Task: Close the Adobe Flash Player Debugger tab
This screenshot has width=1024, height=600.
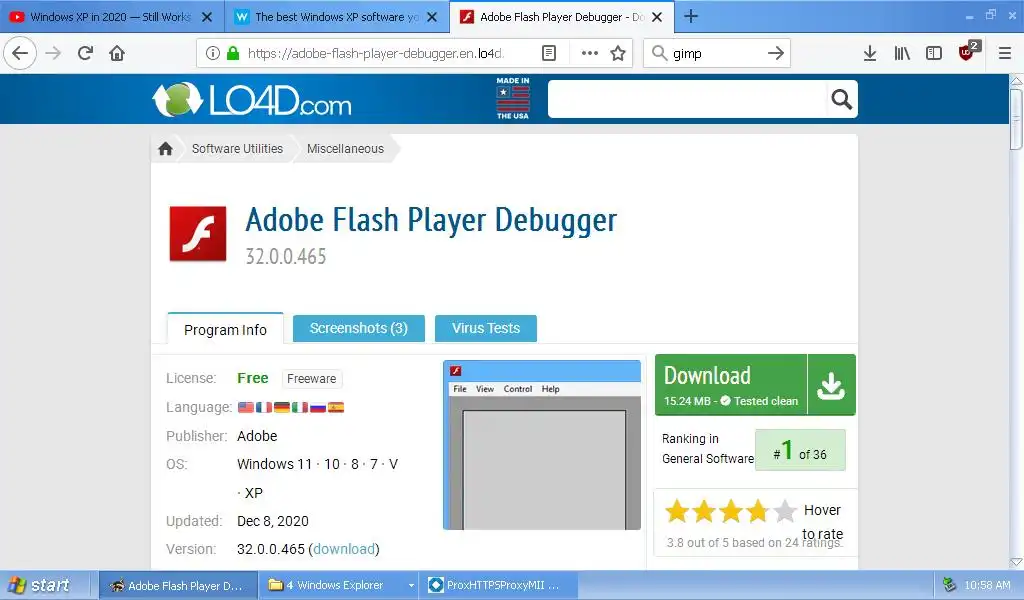Action: (657, 17)
